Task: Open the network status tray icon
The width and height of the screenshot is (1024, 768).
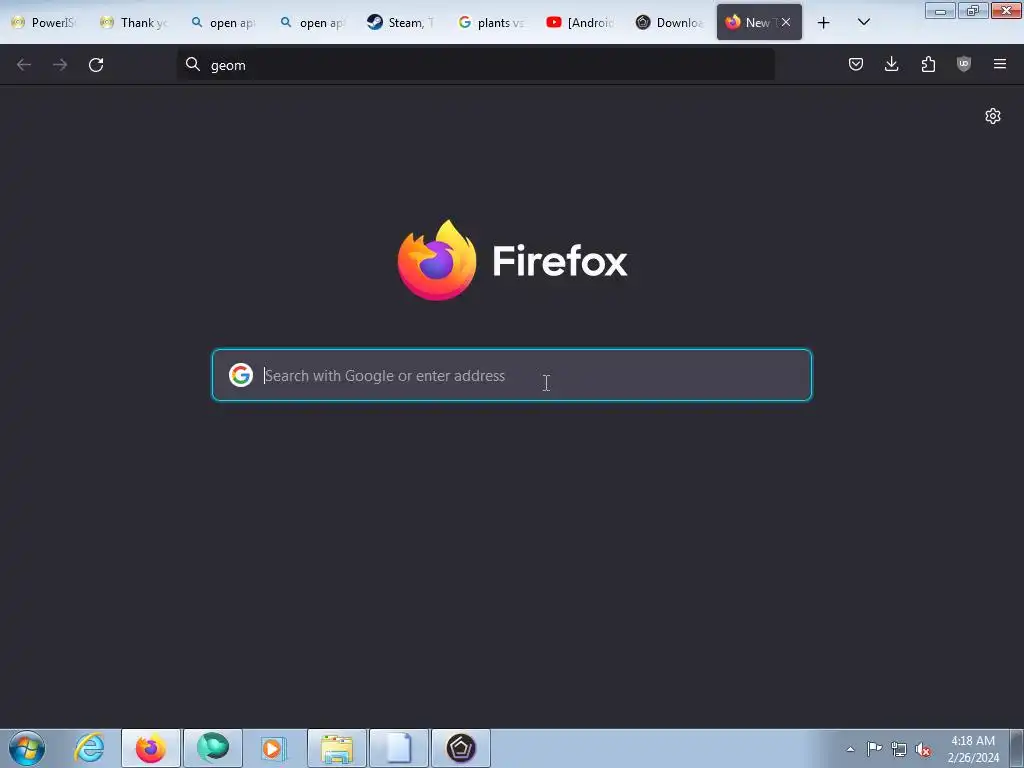Action: pos(899,749)
